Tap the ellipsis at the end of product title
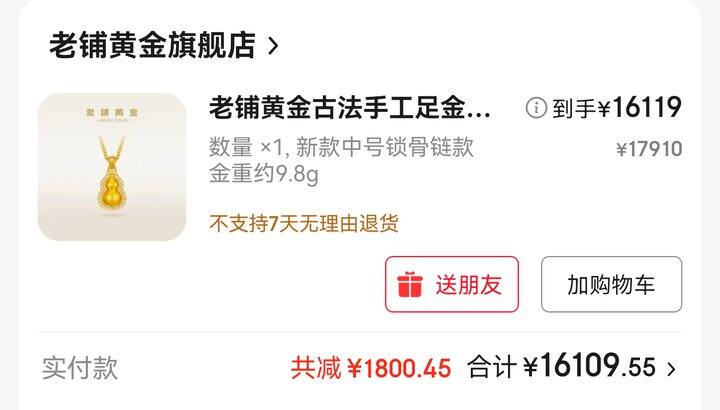This screenshot has width=720, height=410. click(x=480, y=113)
